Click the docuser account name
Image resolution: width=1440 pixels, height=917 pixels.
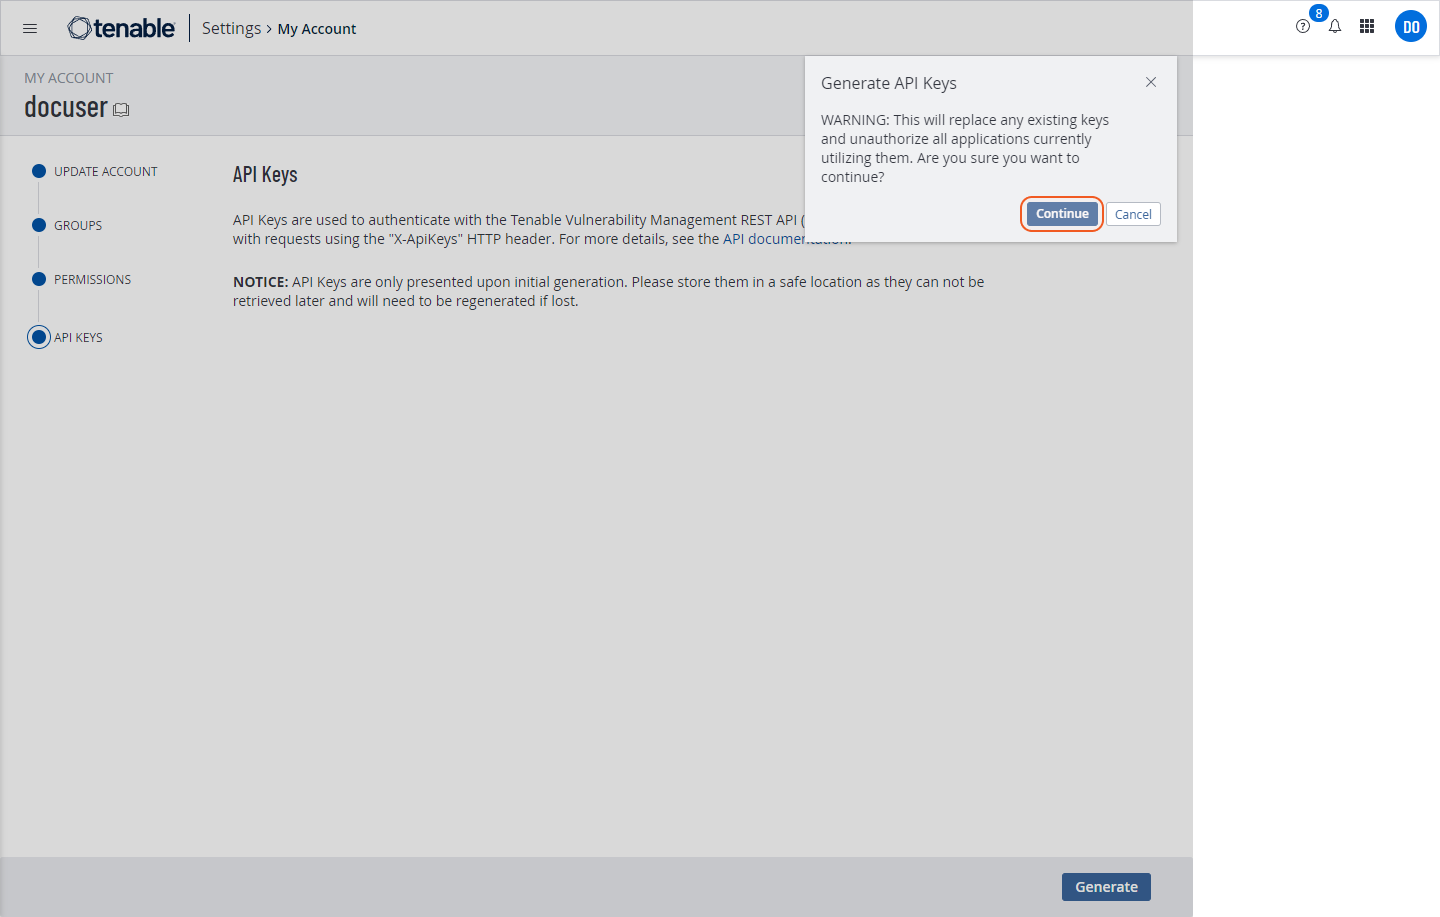(66, 107)
